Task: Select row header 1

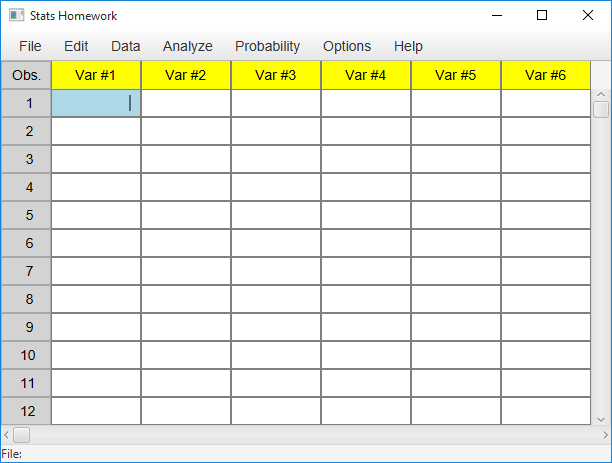Action: (26, 103)
